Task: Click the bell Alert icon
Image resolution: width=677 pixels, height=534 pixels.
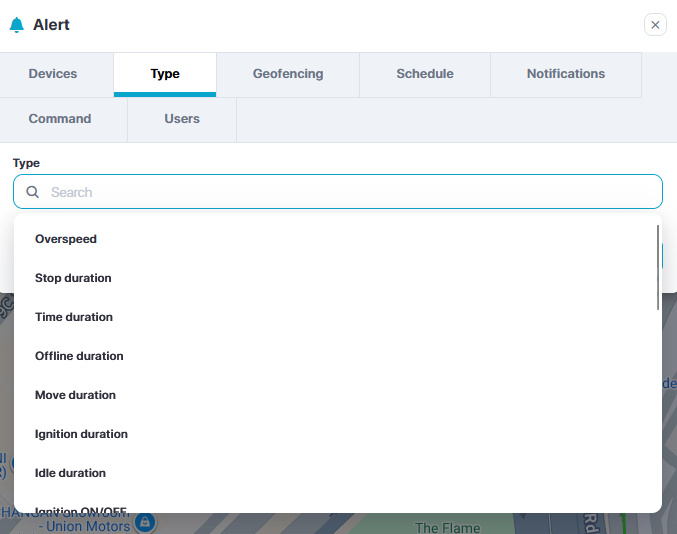Action: click(x=16, y=25)
